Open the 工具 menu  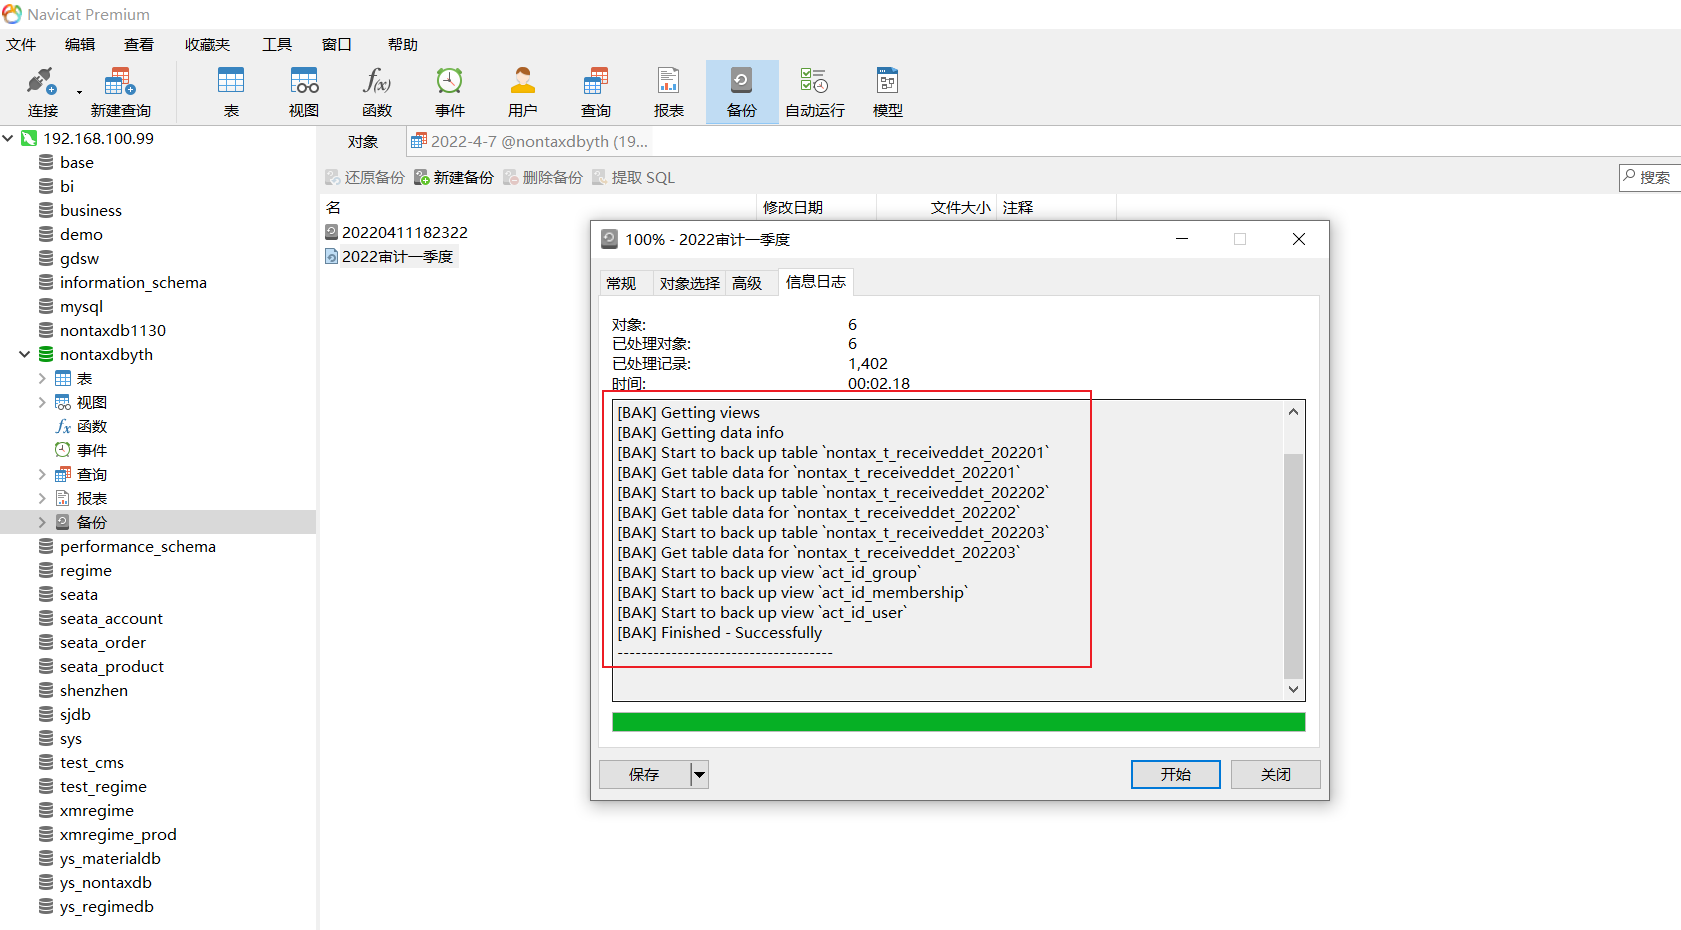coord(277,44)
